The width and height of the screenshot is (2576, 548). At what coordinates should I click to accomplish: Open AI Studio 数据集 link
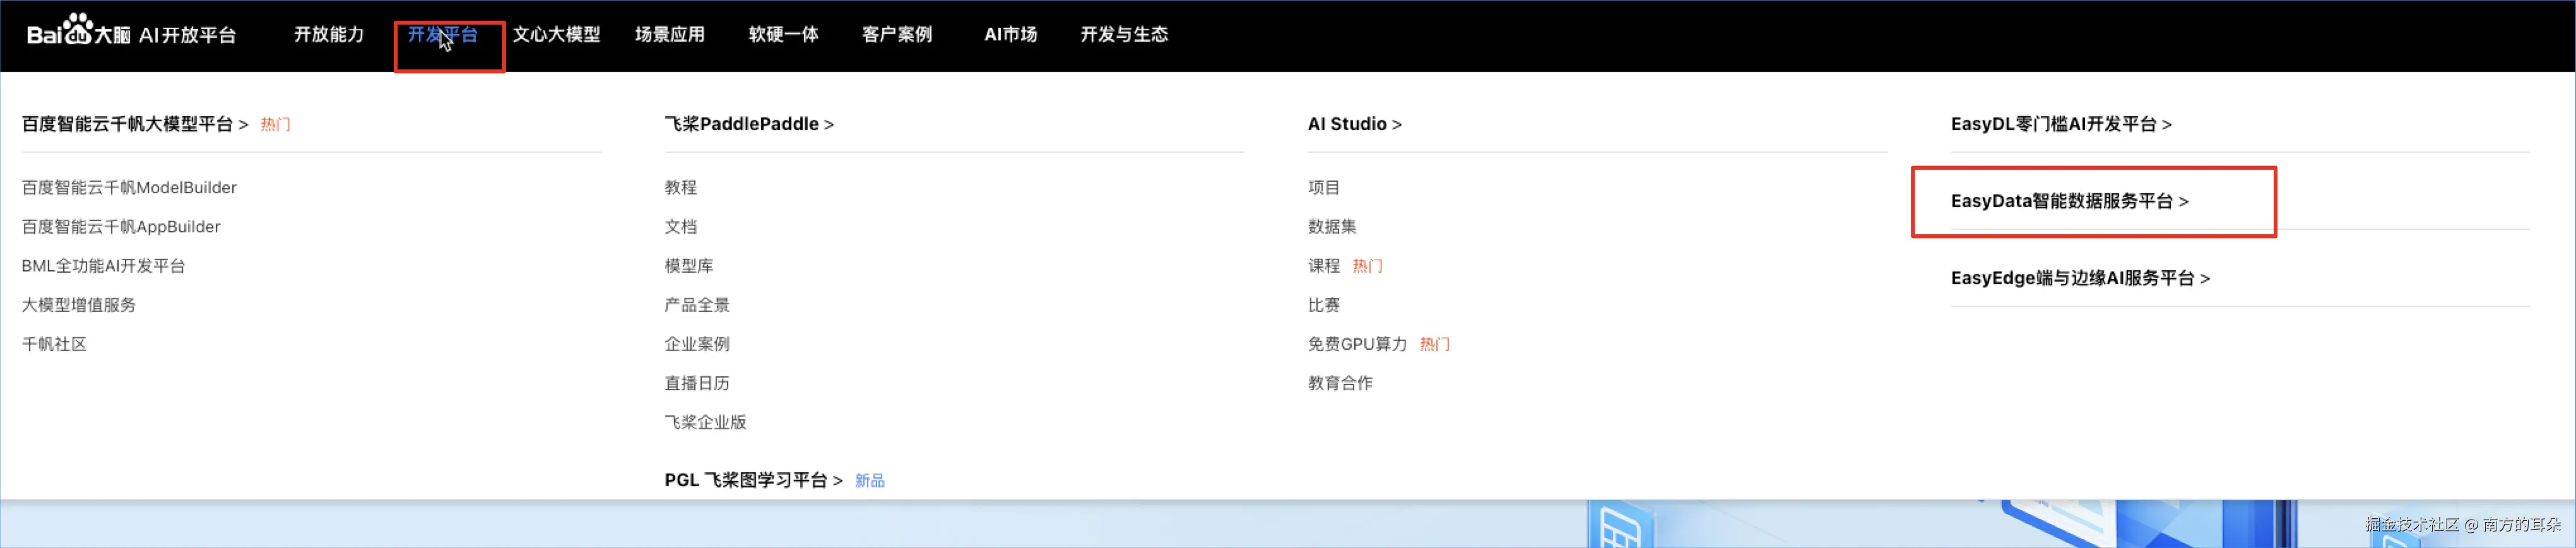(x=1332, y=227)
